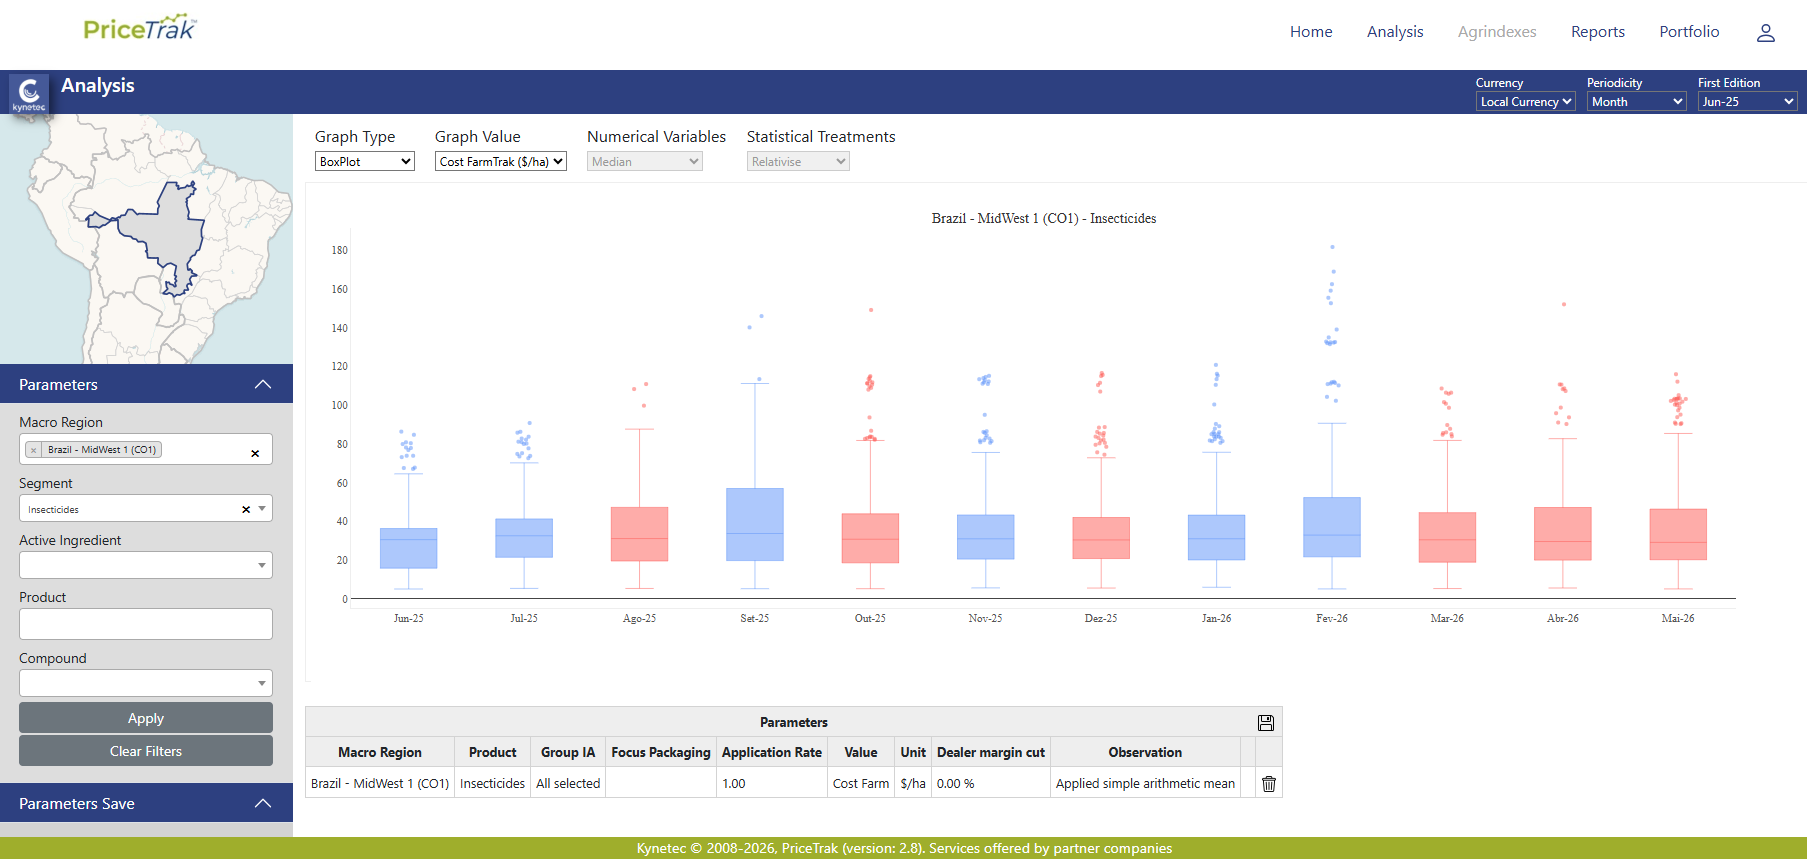Screen dimensions: 1807x859
Task: Open the Graph Value Cost FarmTrak dropdown
Action: click(501, 161)
